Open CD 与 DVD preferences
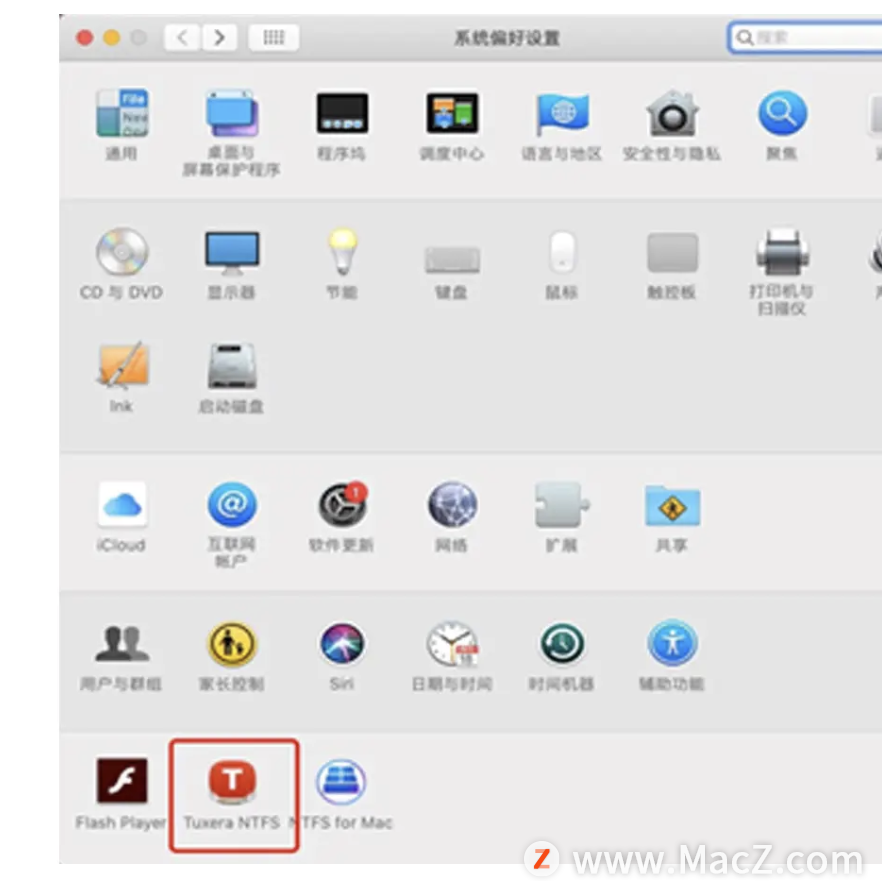 pyautogui.click(x=121, y=251)
